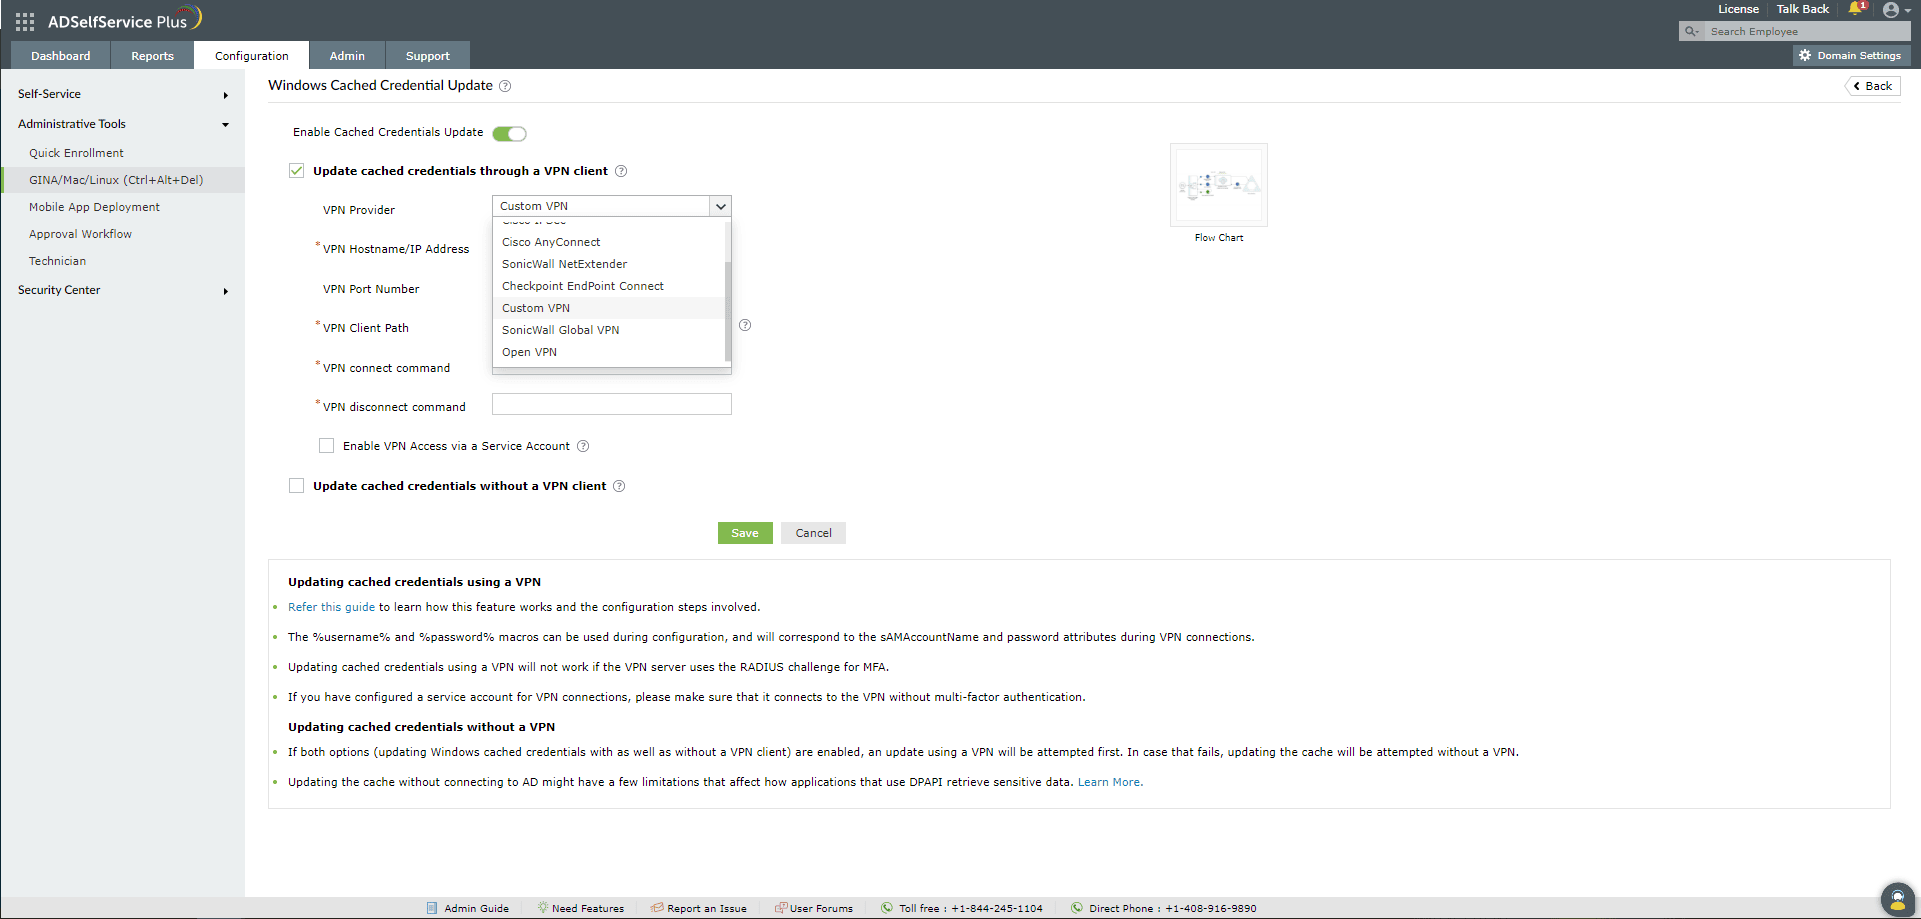Screen dimensions: 1921x919
Task: Open the Refer this guide link
Action: pos(331,607)
